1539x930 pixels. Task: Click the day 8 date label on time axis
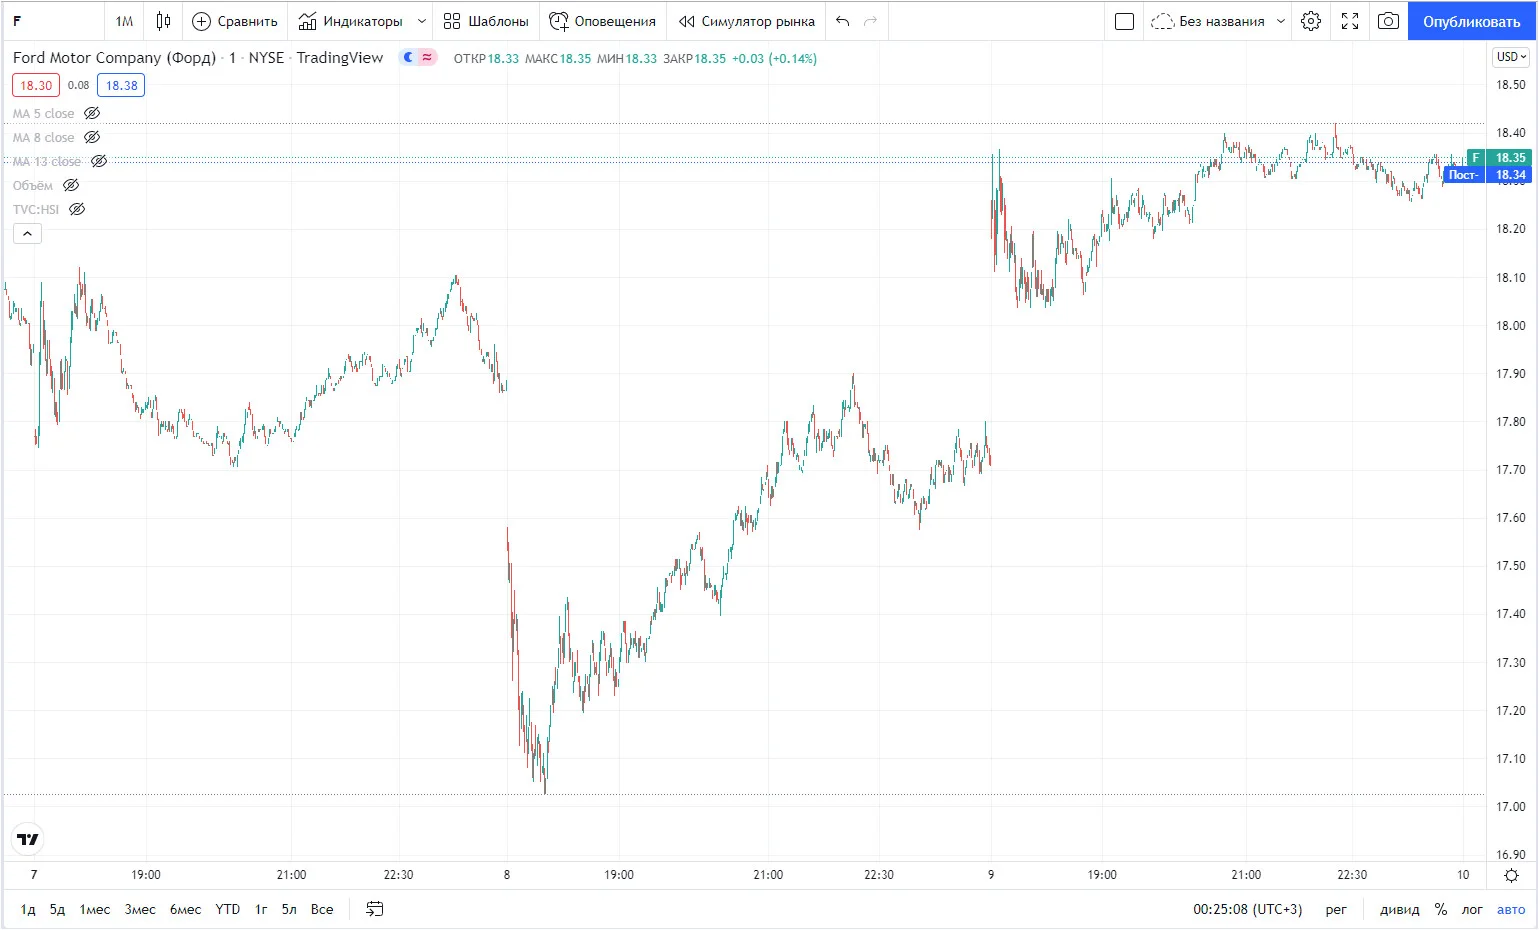507,875
